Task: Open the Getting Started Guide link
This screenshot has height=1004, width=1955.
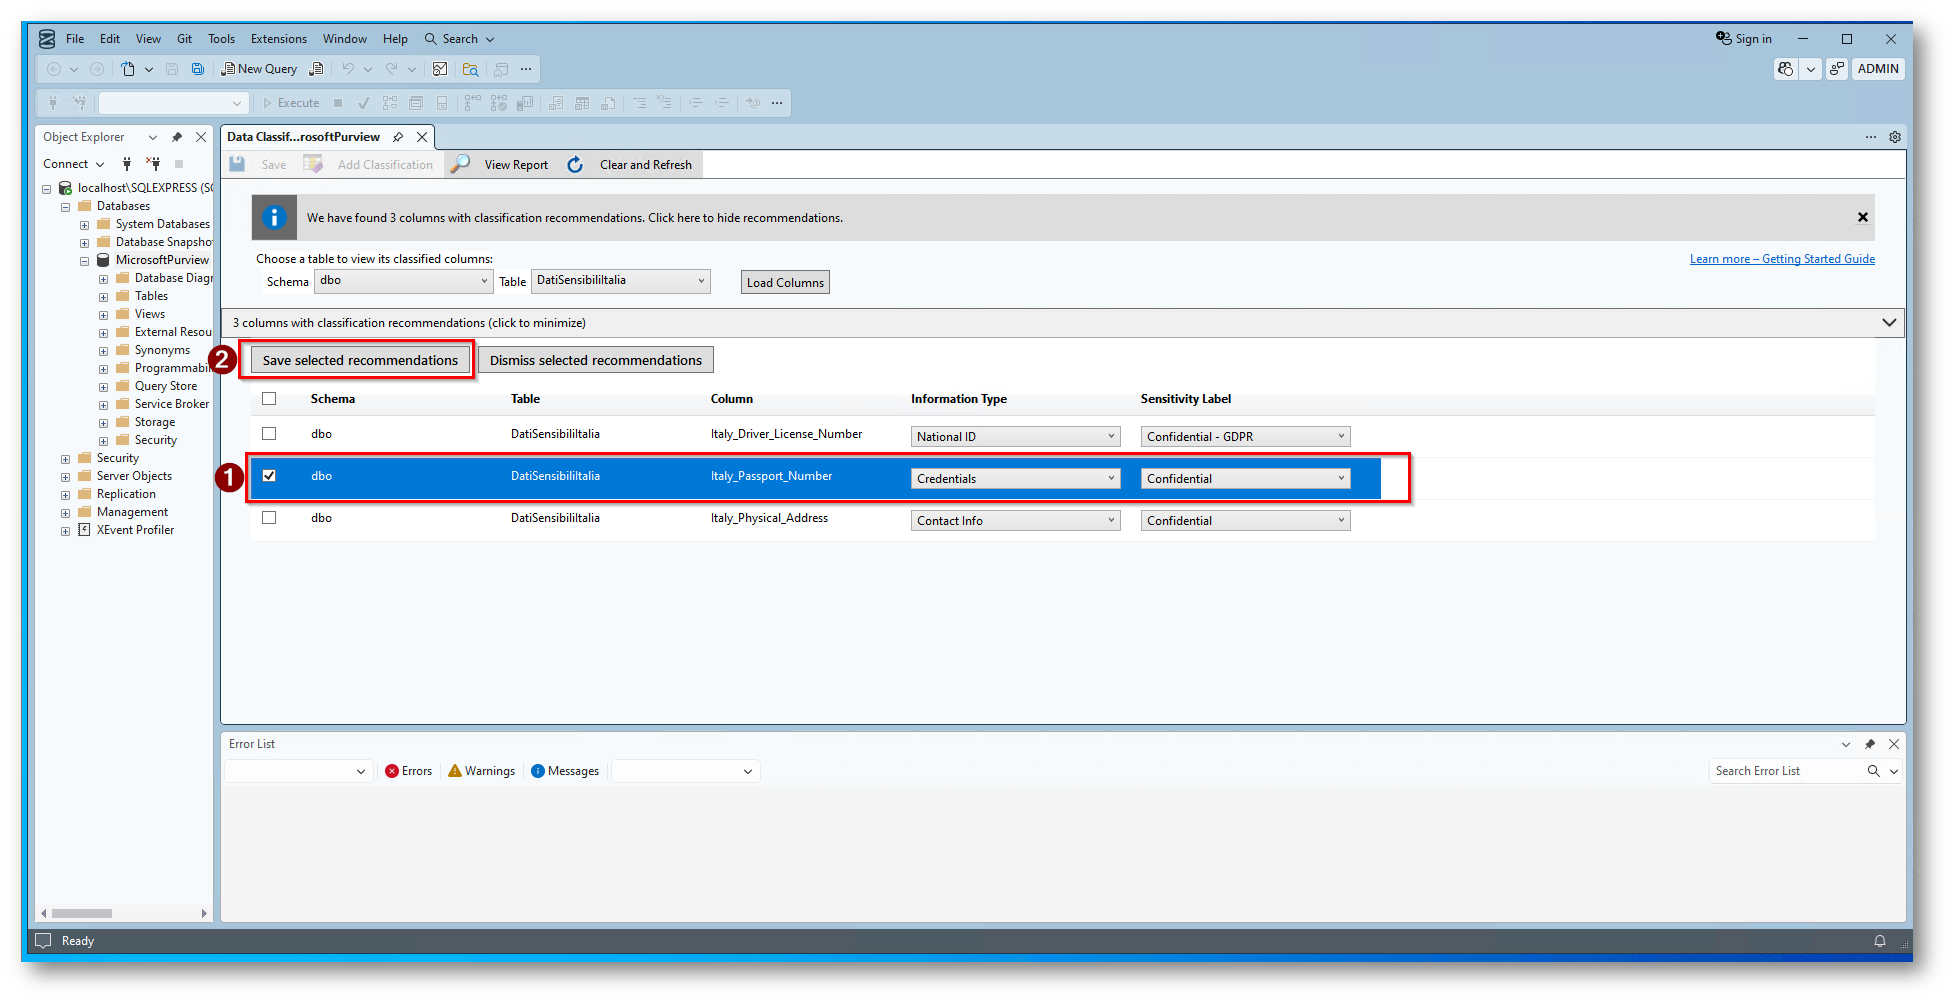Action: point(1781,259)
